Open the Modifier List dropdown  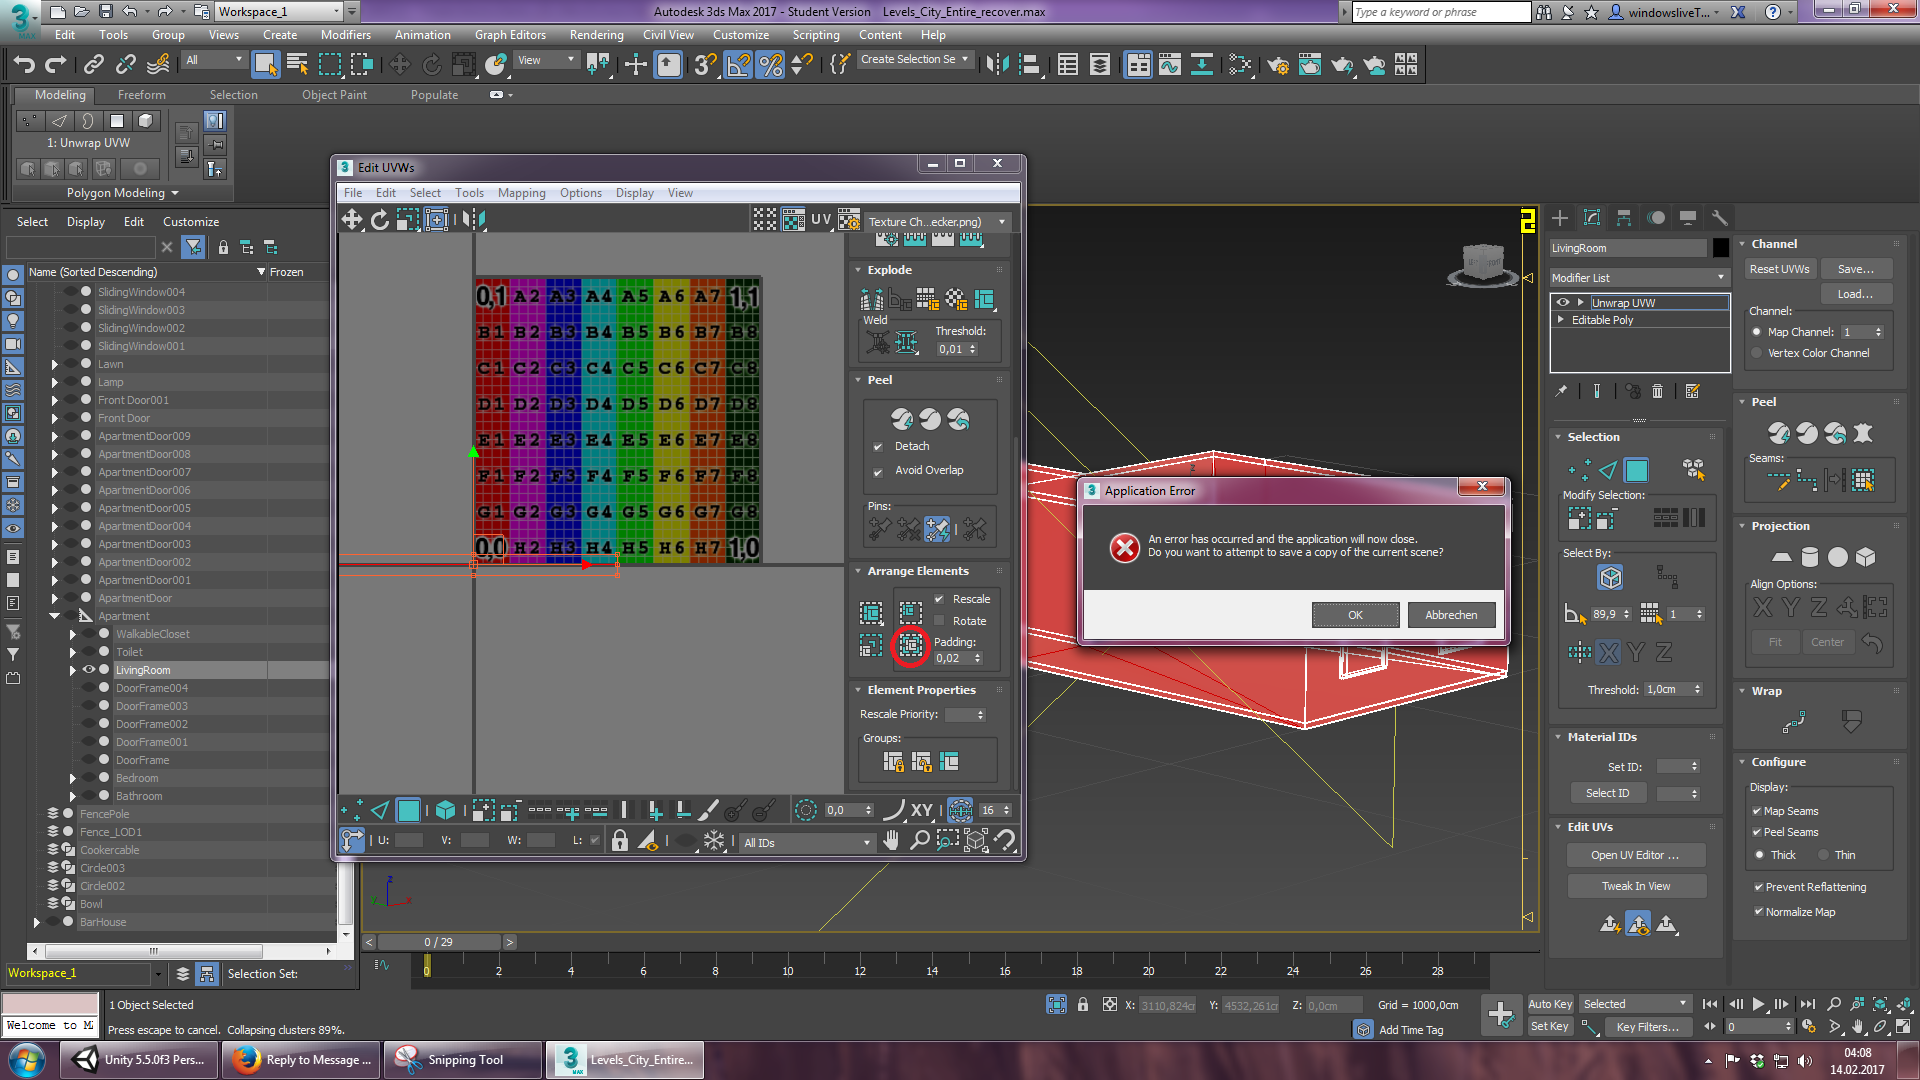tap(1638, 278)
